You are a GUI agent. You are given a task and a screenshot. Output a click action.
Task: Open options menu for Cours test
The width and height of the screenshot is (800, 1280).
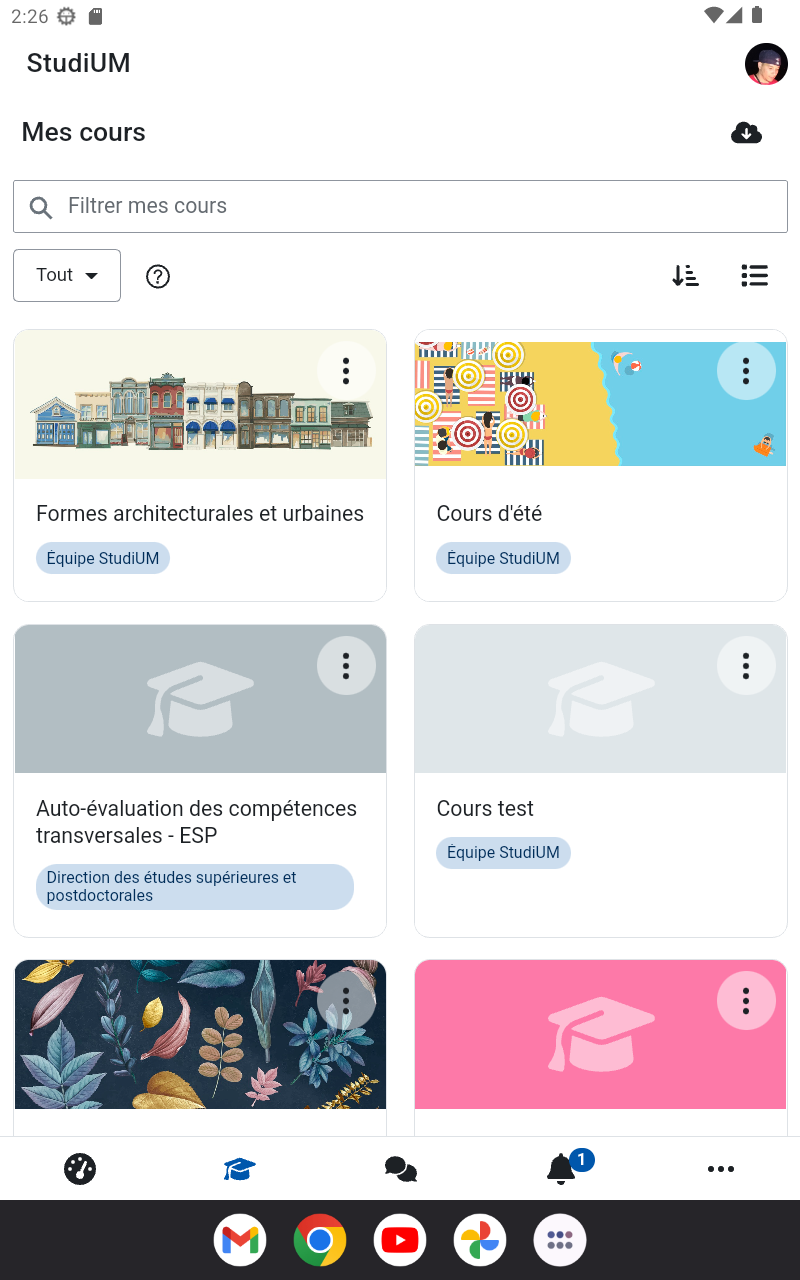click(746, 666)
